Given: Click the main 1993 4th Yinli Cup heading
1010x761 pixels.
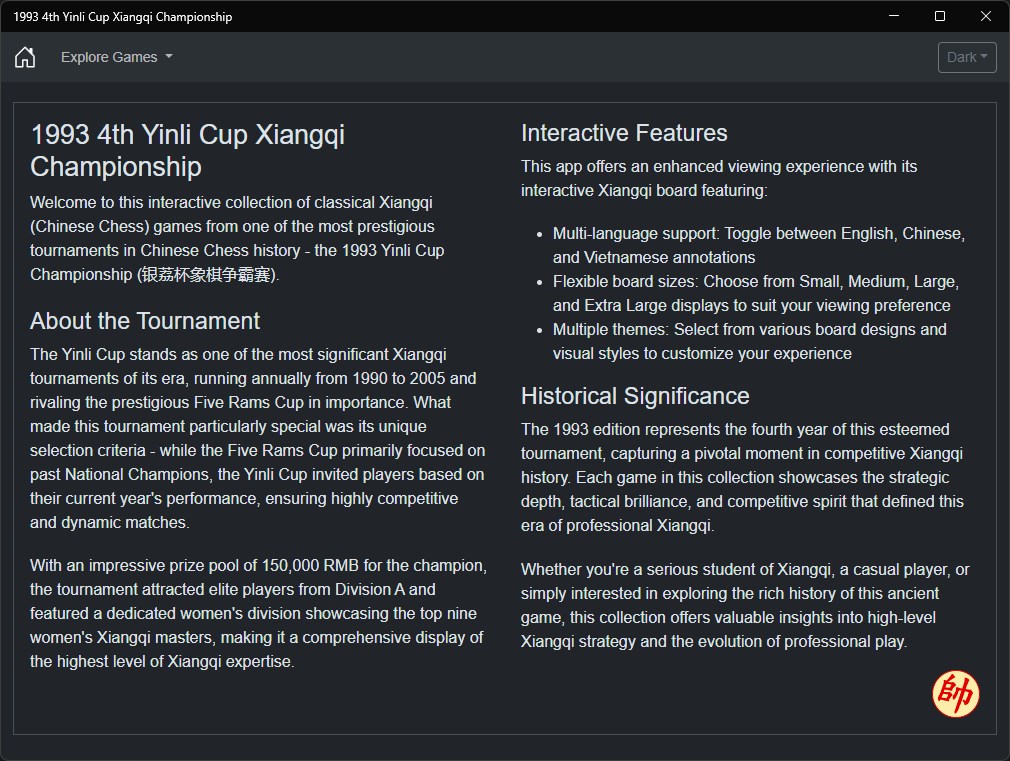Looking at the screenshot, I should (187, 151).
